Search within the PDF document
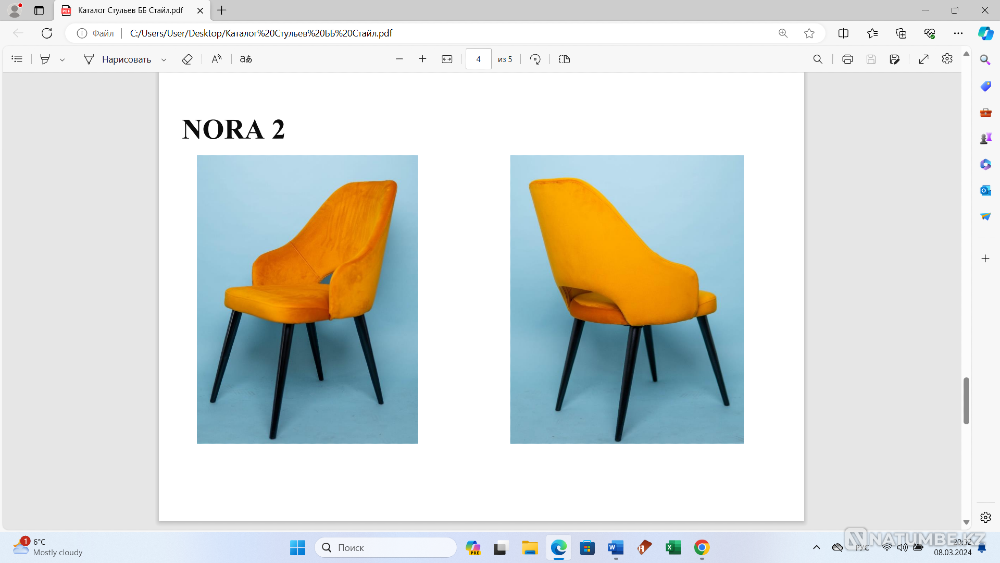 [817, 59]
